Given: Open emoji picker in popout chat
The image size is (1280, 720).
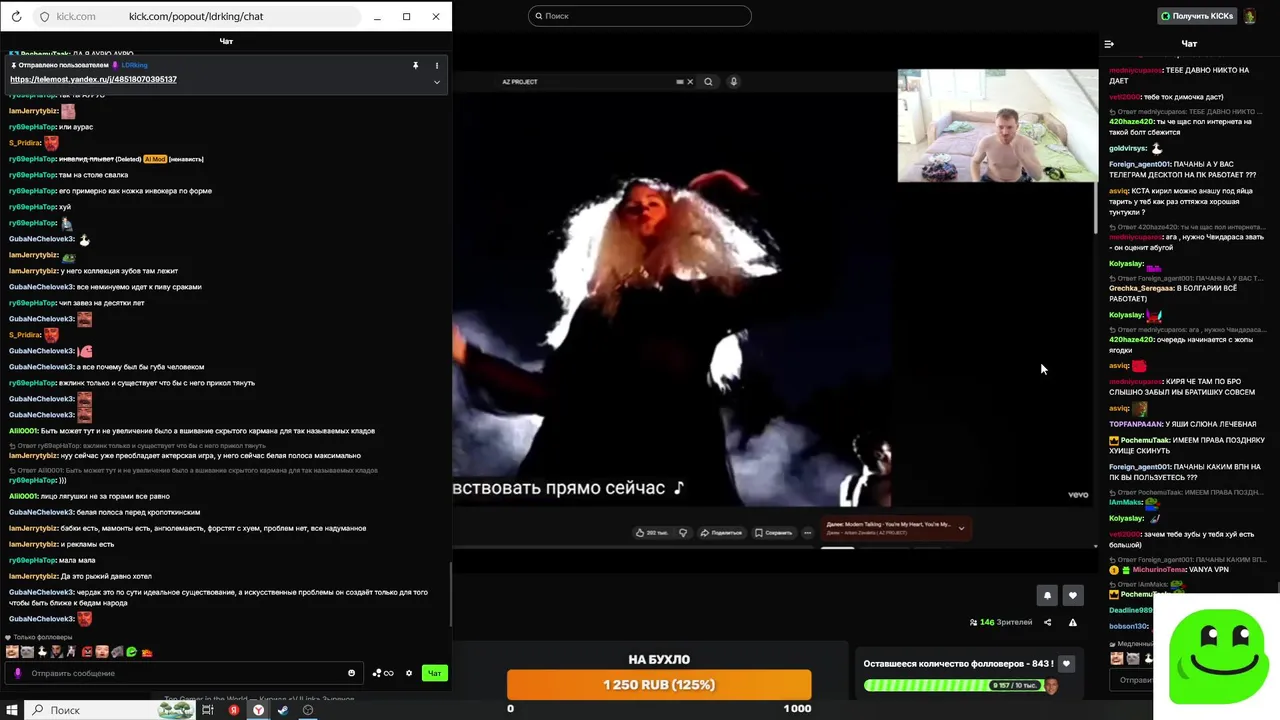Looking at the screenshot, I should (351, 673).
